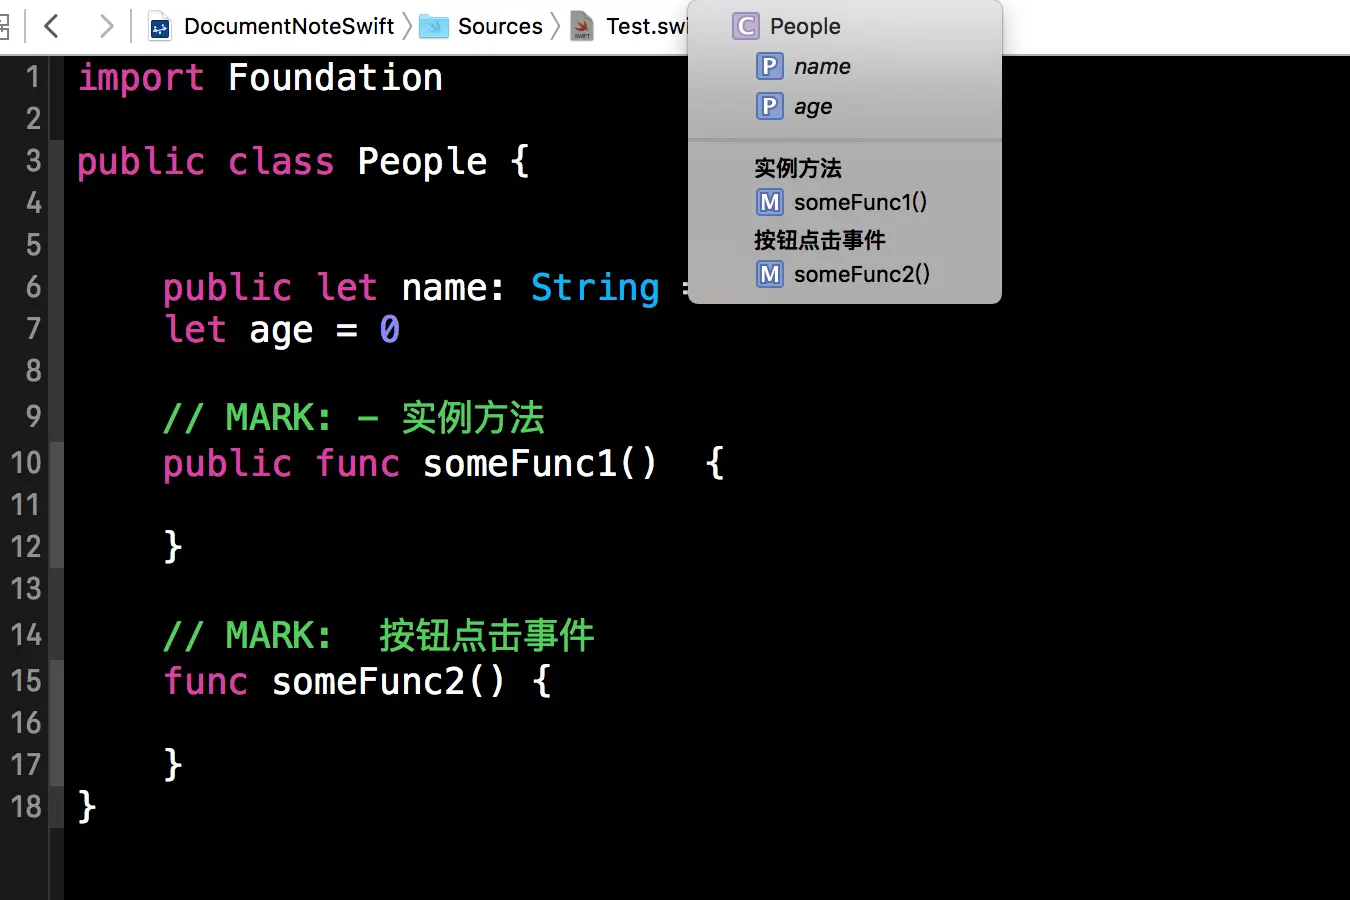This screenshot has width=1350, height=900.
Task: Open the Test.swift breadcrumb menu
Action: [x=646, y=26]
